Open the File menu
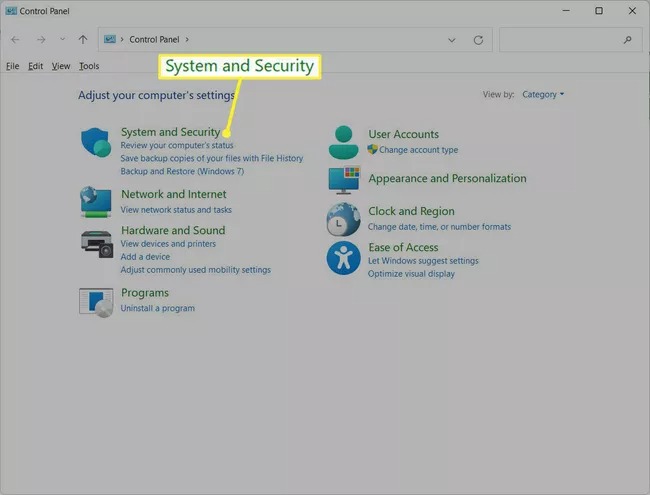Screen dimensions: 650x495 click(12, 66)
